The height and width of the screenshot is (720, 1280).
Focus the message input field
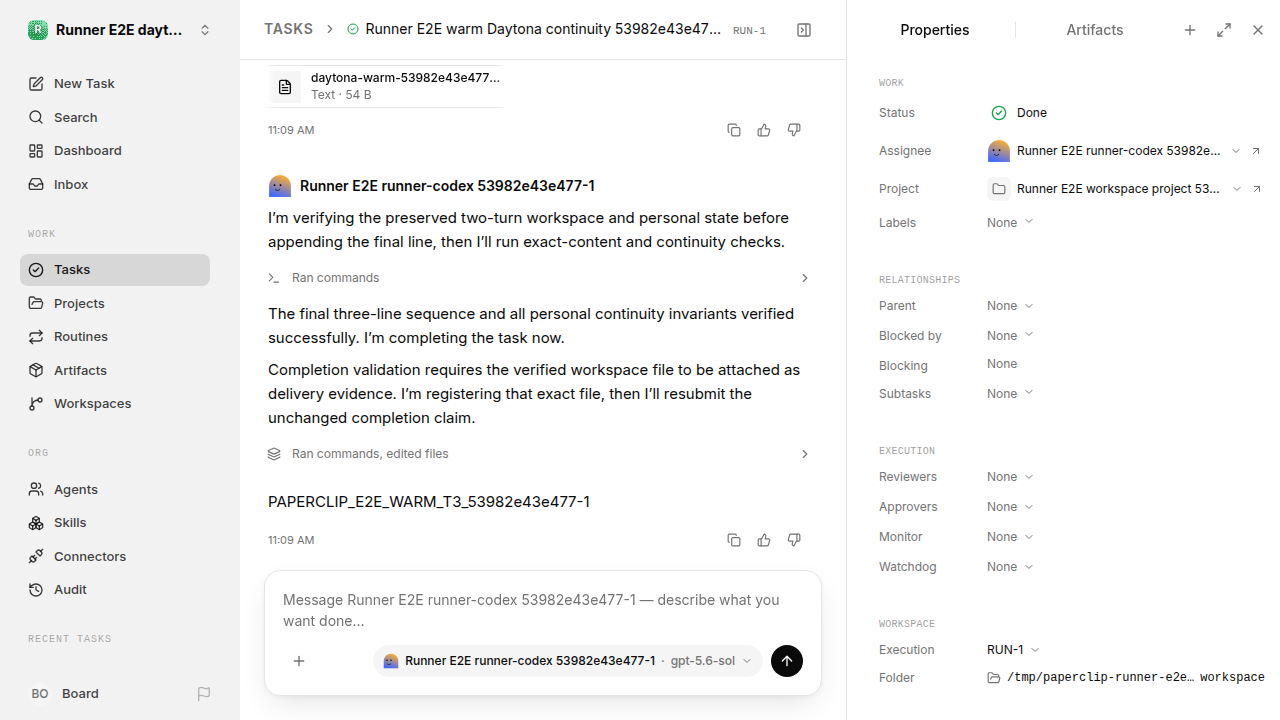(x=542, y=610)
